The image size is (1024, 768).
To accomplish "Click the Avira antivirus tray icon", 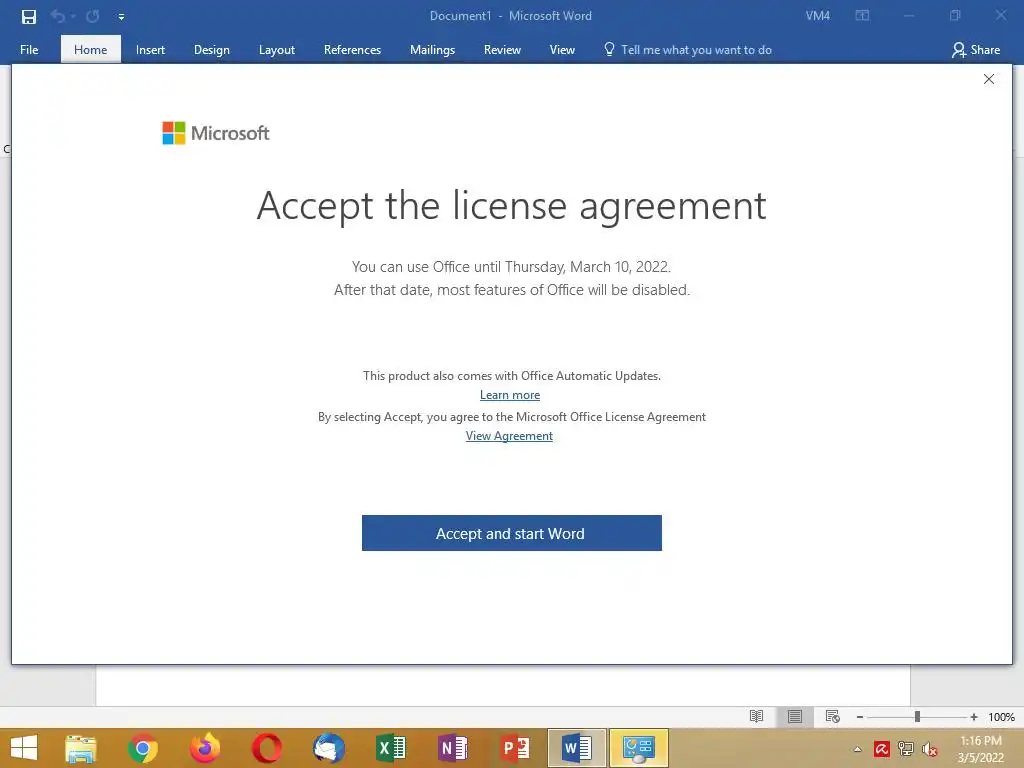I will 882,749.
